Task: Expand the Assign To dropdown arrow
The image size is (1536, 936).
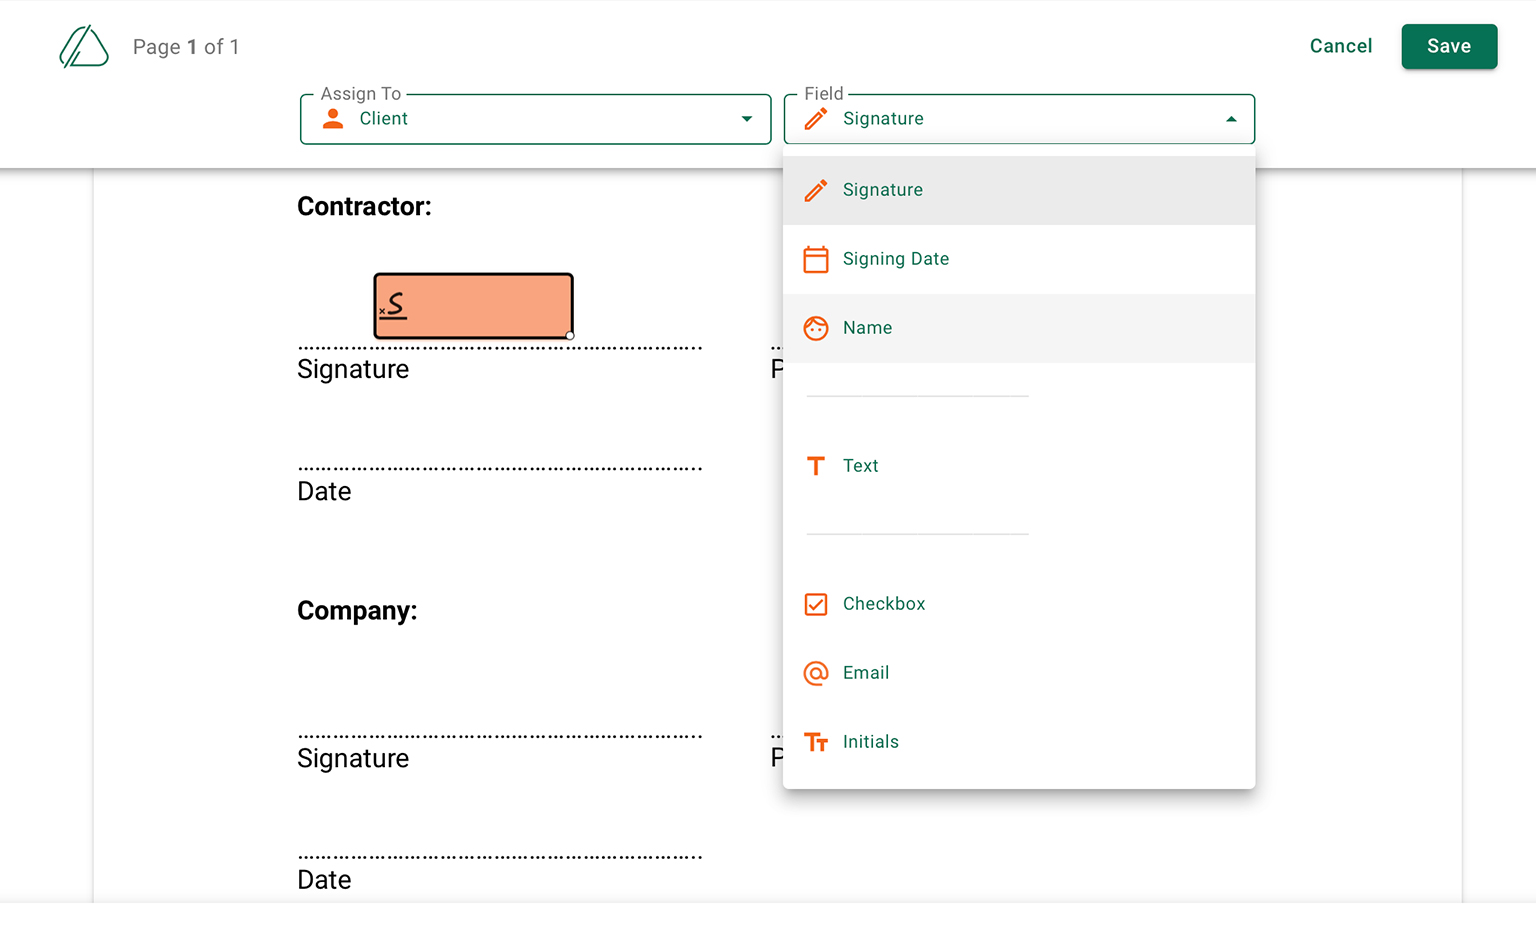Action: point(747,119)
